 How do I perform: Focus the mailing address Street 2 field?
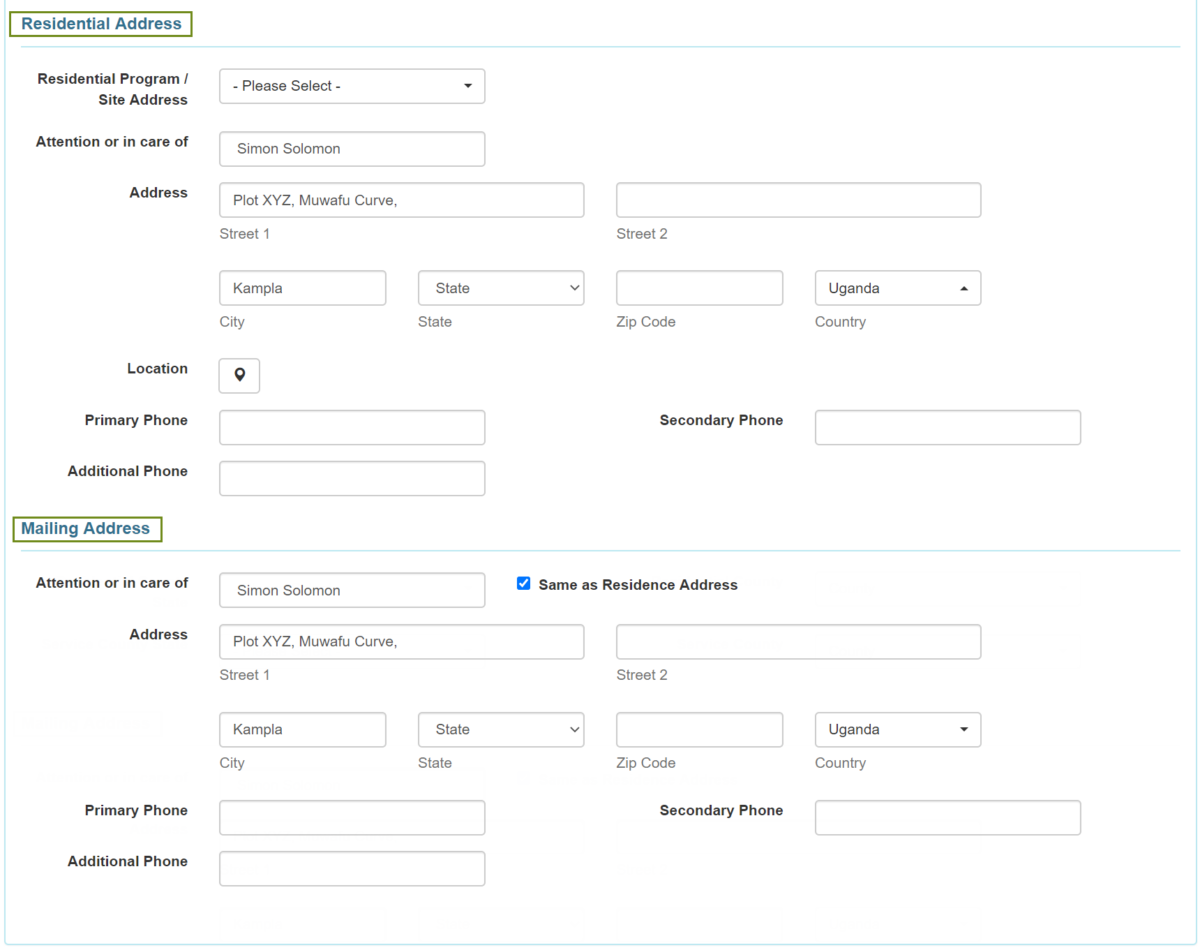click(798, 642)
